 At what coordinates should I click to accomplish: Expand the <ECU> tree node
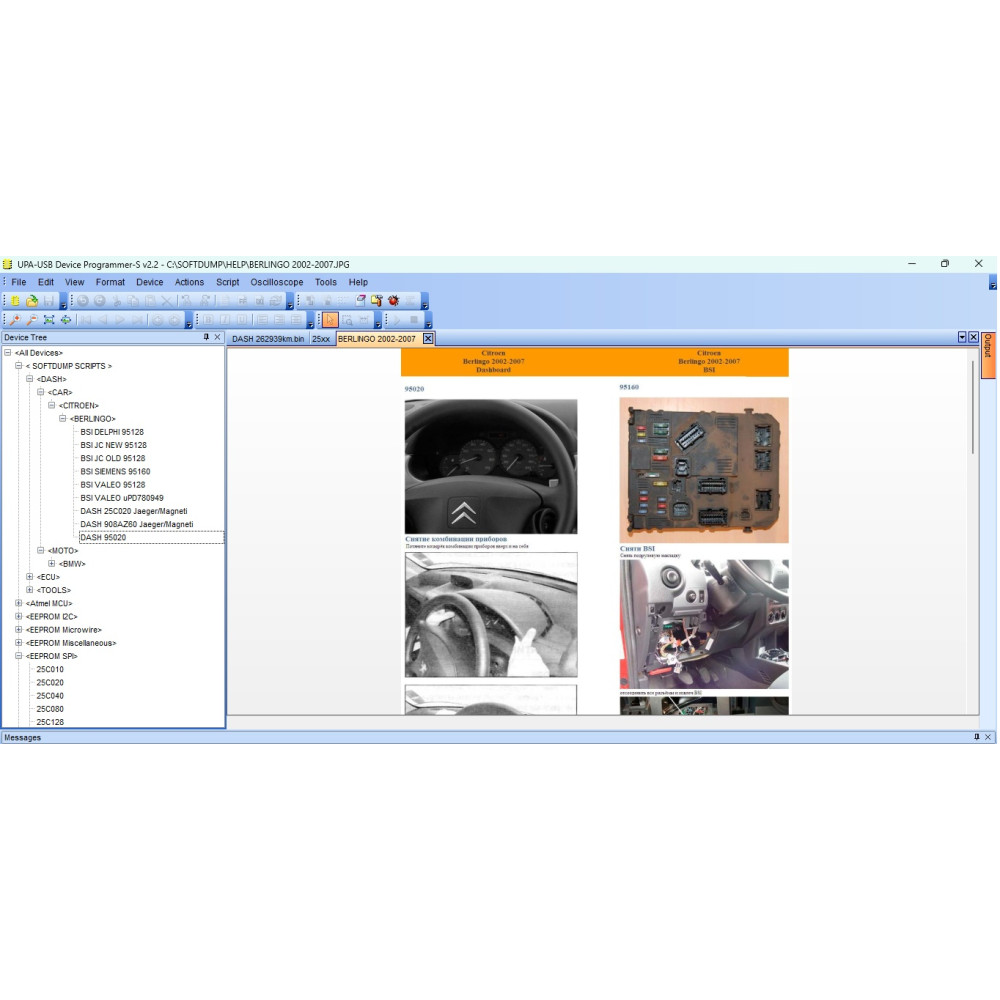(x=29, y=577)
